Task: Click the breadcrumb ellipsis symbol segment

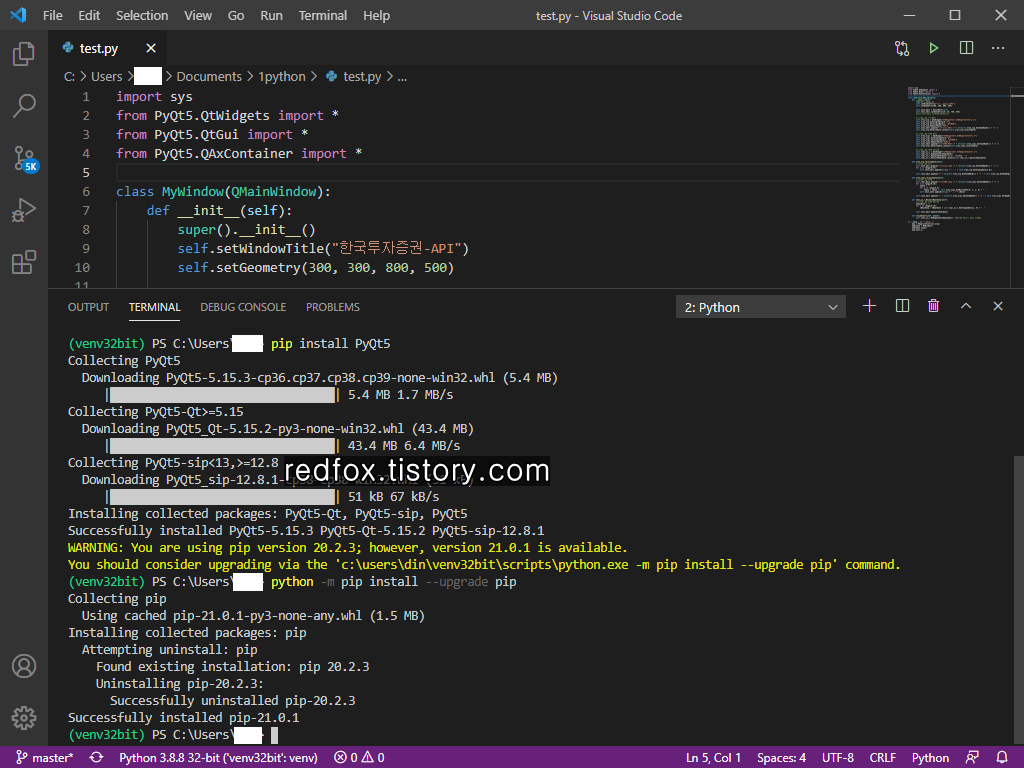Action: point(402,76)
